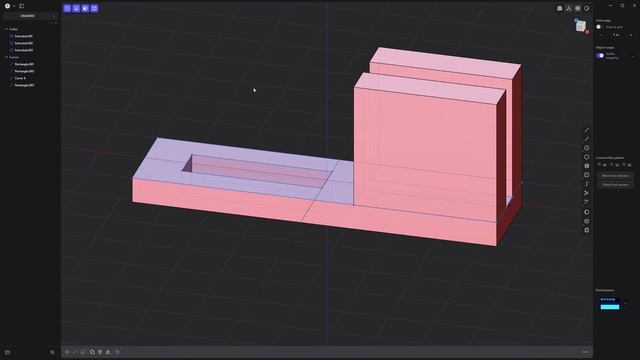Click the third dimmed icon in bottom toolbar
The height and width of the screenshot is (360, 640).
click(x=83, y=352)
